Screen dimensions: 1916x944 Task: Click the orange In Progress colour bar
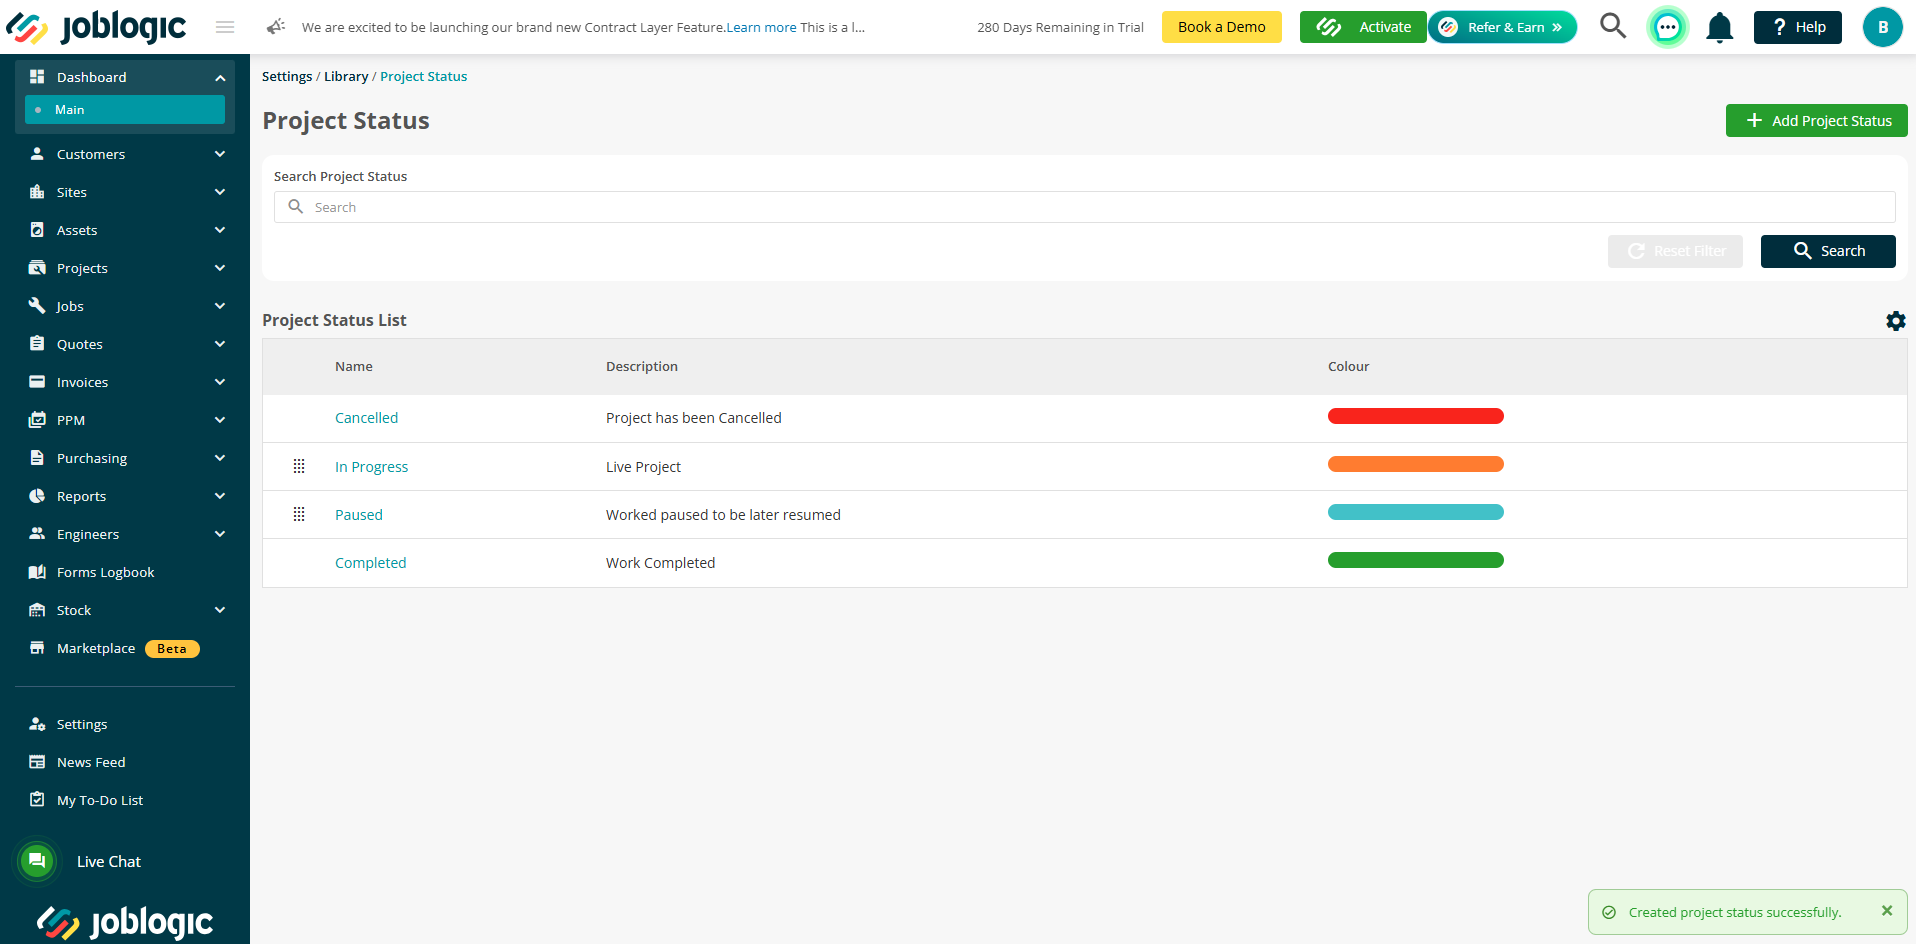[x=1415, y=464]
